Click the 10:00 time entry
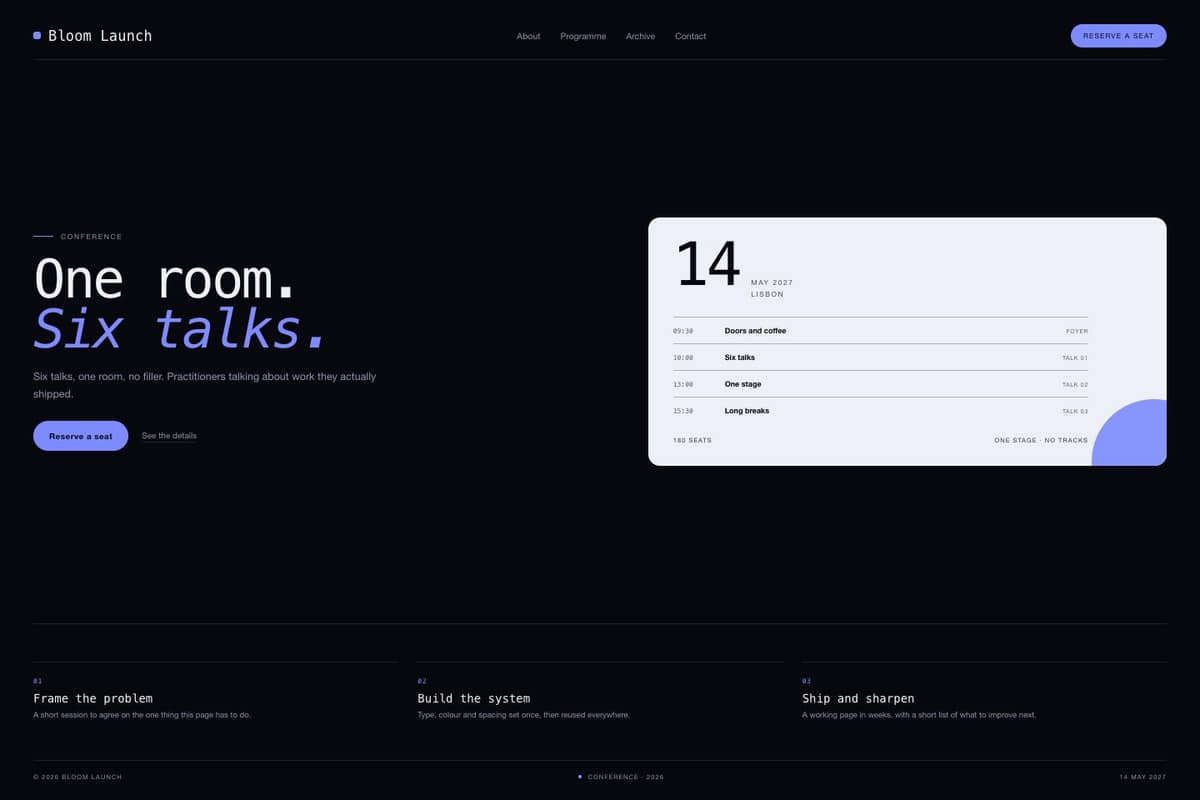1200x800 pixels. tap(683, 358)
